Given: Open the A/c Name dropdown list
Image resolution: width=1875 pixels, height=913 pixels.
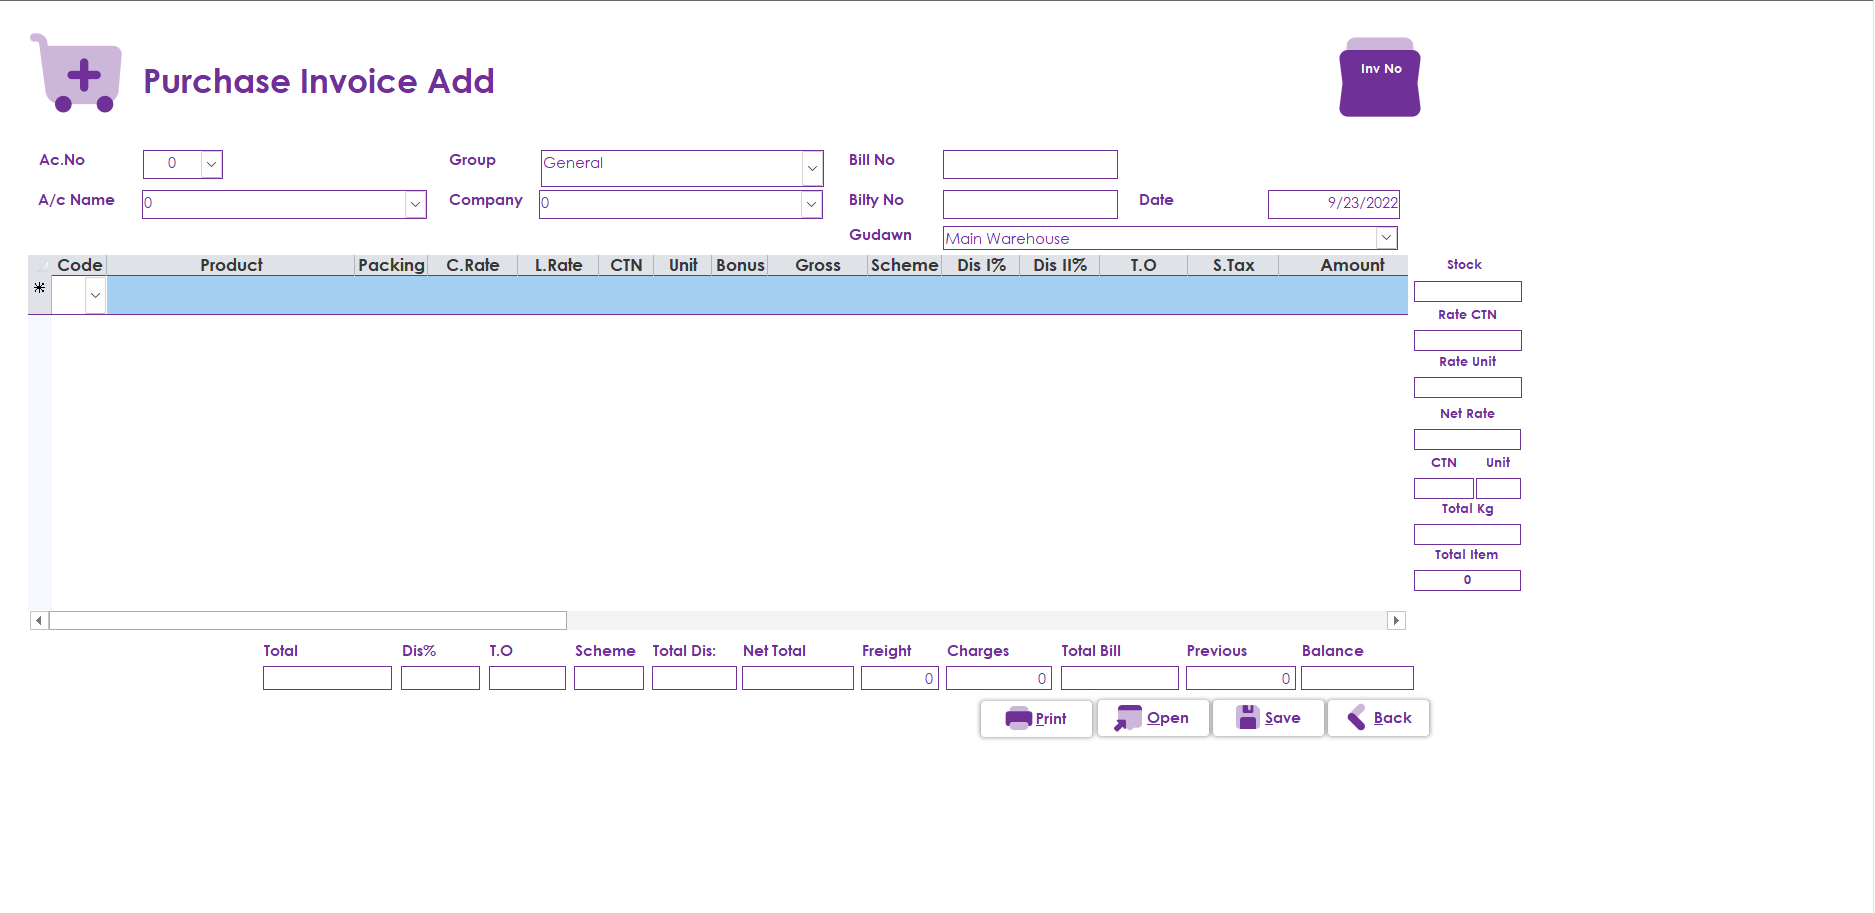Looking at the screenshot, I should (415, 204).
